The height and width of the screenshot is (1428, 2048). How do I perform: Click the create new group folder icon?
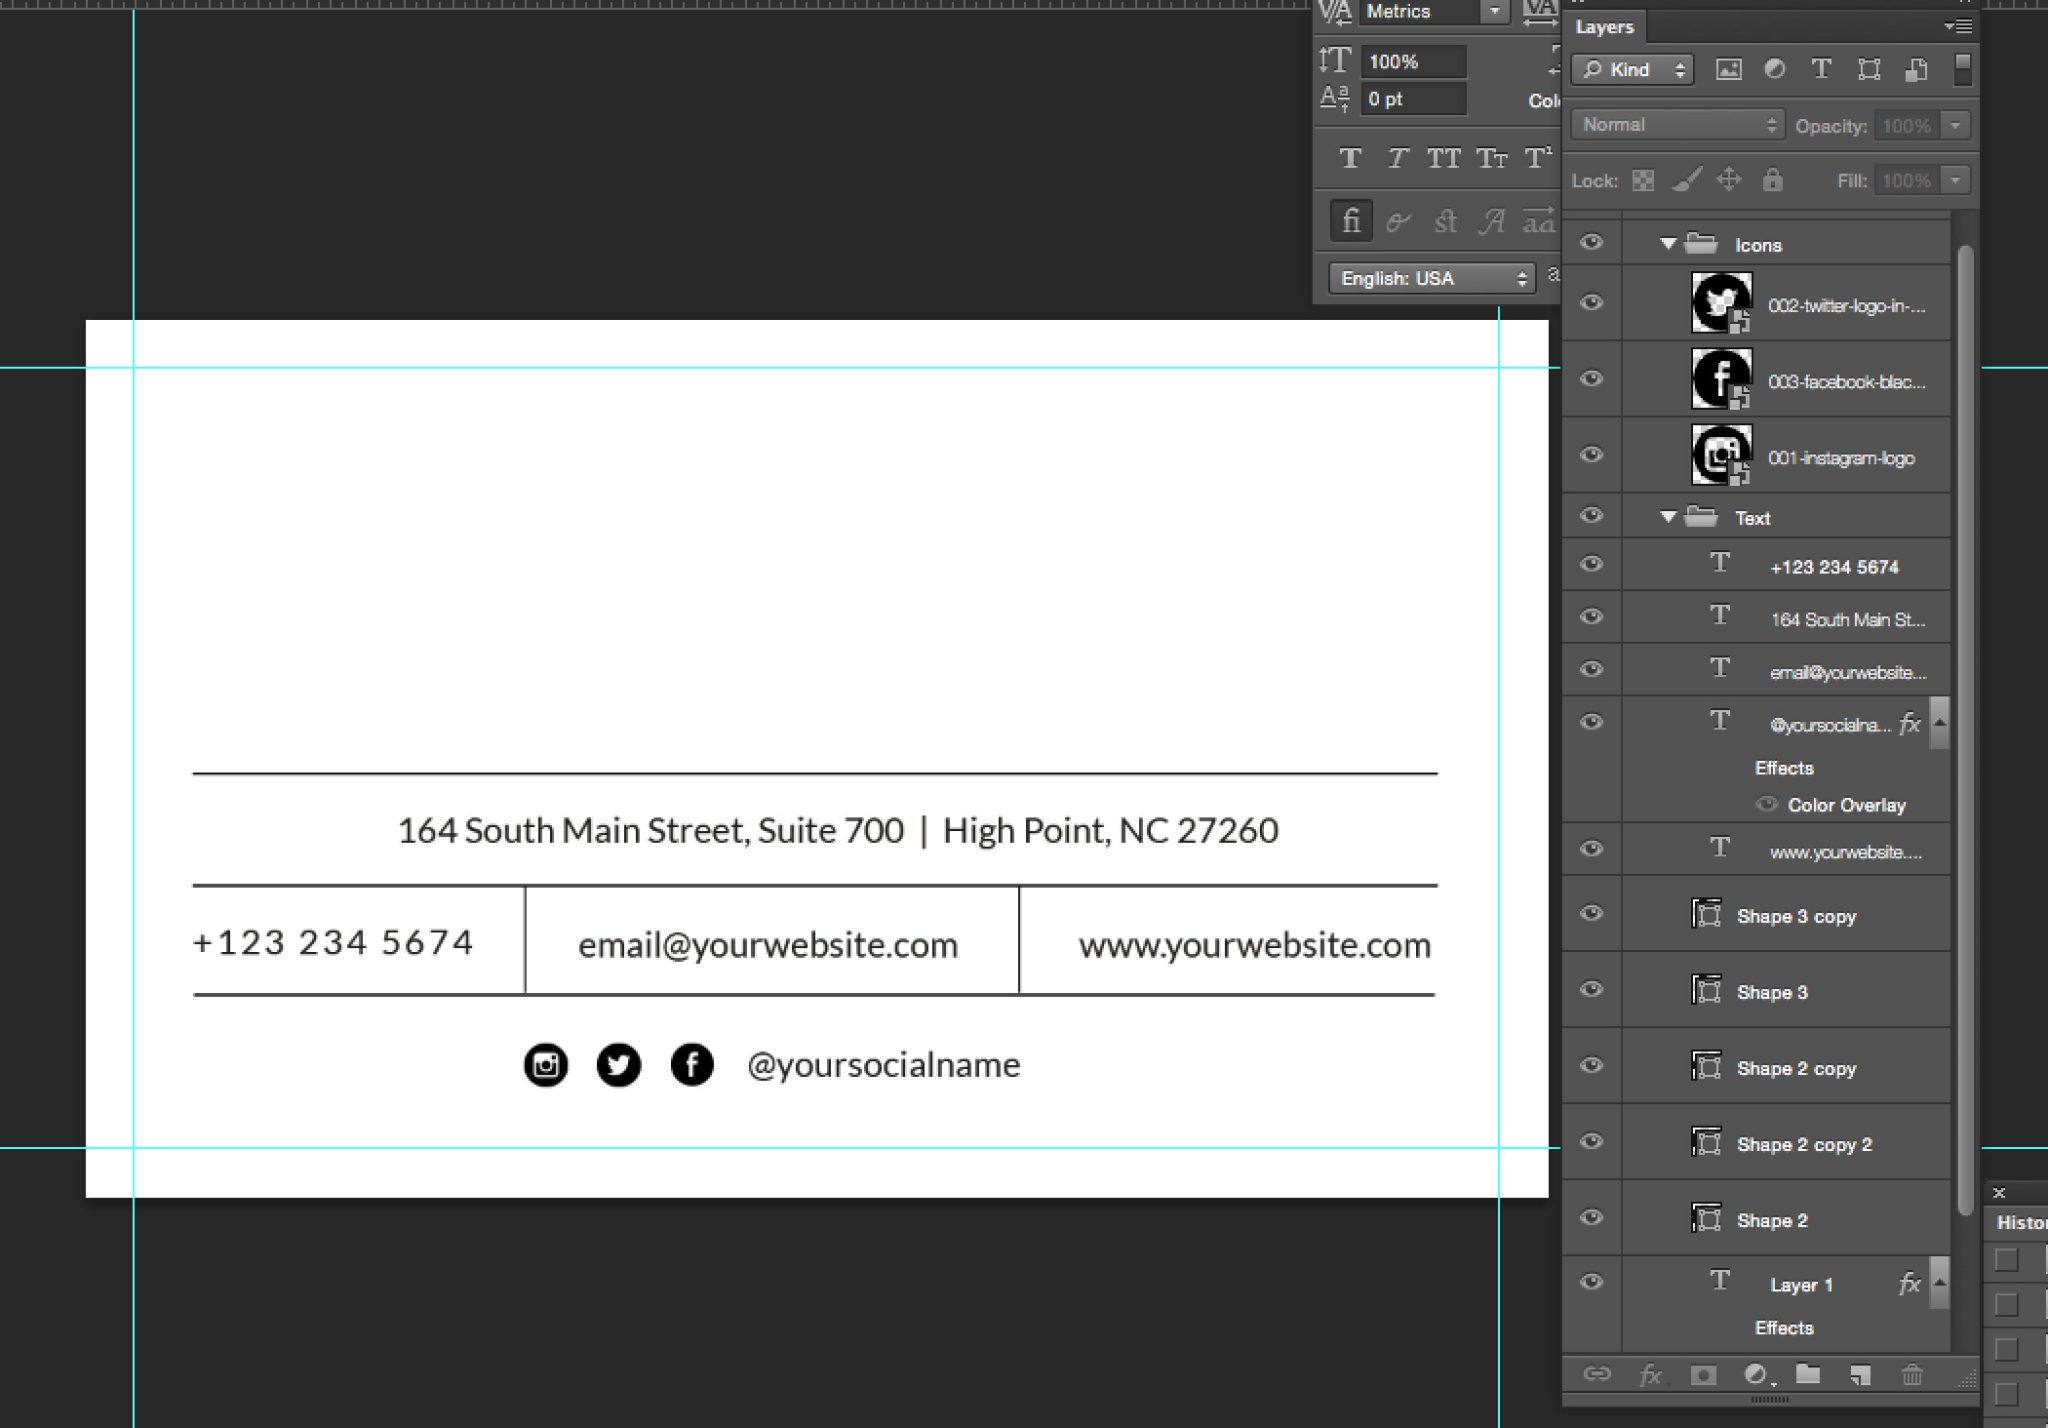[x=1807, y=1375]
